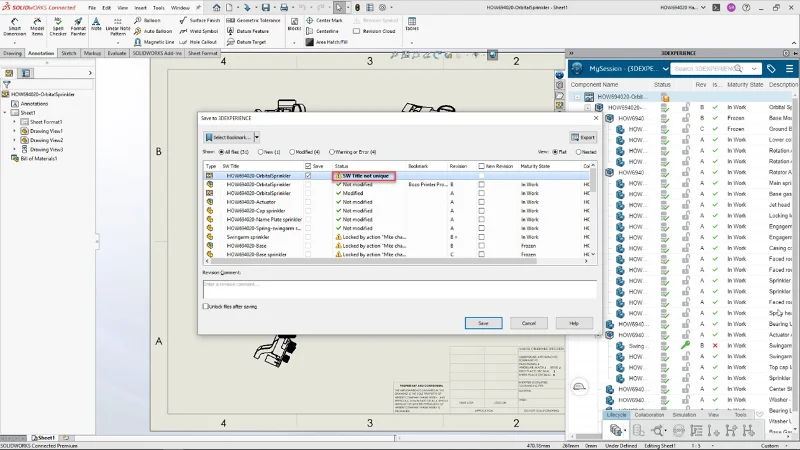This screenshot has height=450, width=800.
Task: Click the Geometric Tolerance tool
Action: click(x=257, y=20)
